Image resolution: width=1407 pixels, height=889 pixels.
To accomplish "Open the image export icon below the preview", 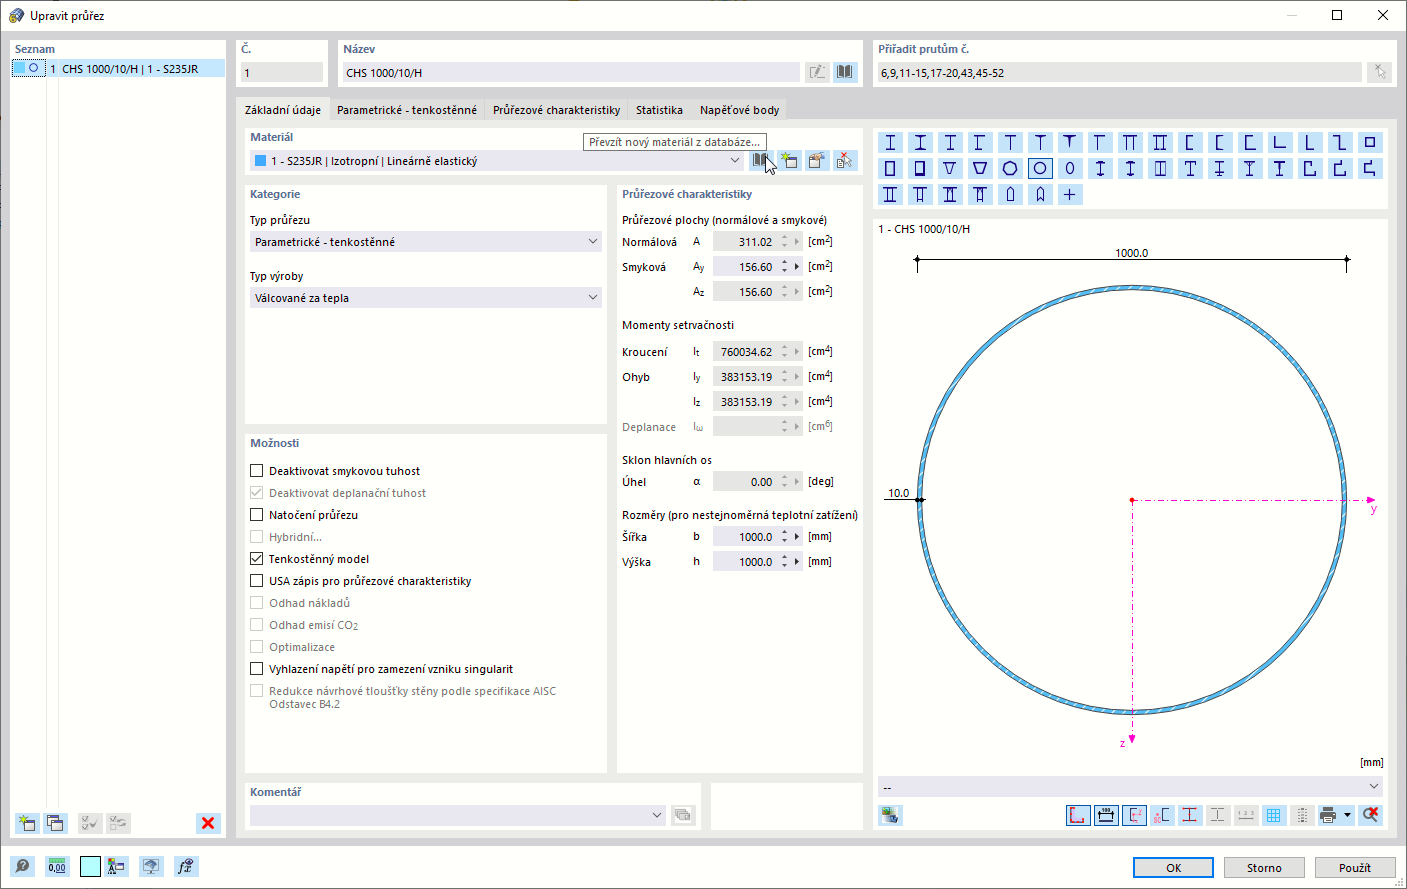I will pyautogui.click(x=890, y=815).
